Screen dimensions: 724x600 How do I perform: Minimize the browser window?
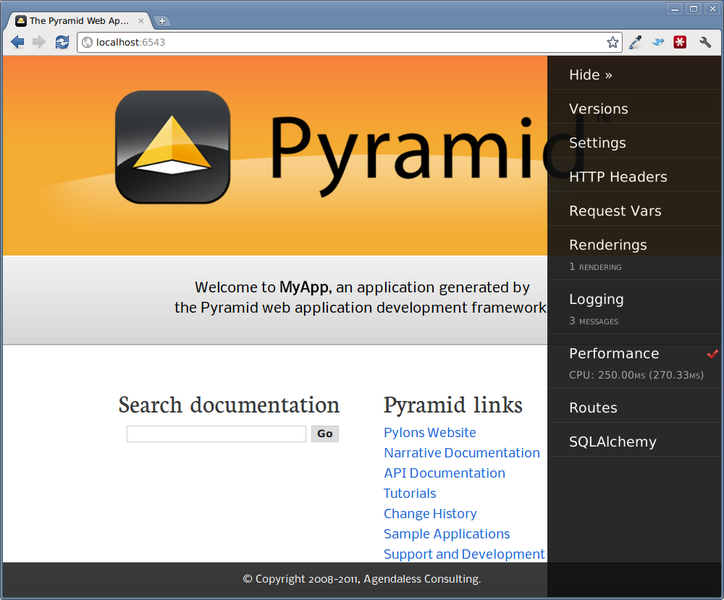[x=675, y=9]
